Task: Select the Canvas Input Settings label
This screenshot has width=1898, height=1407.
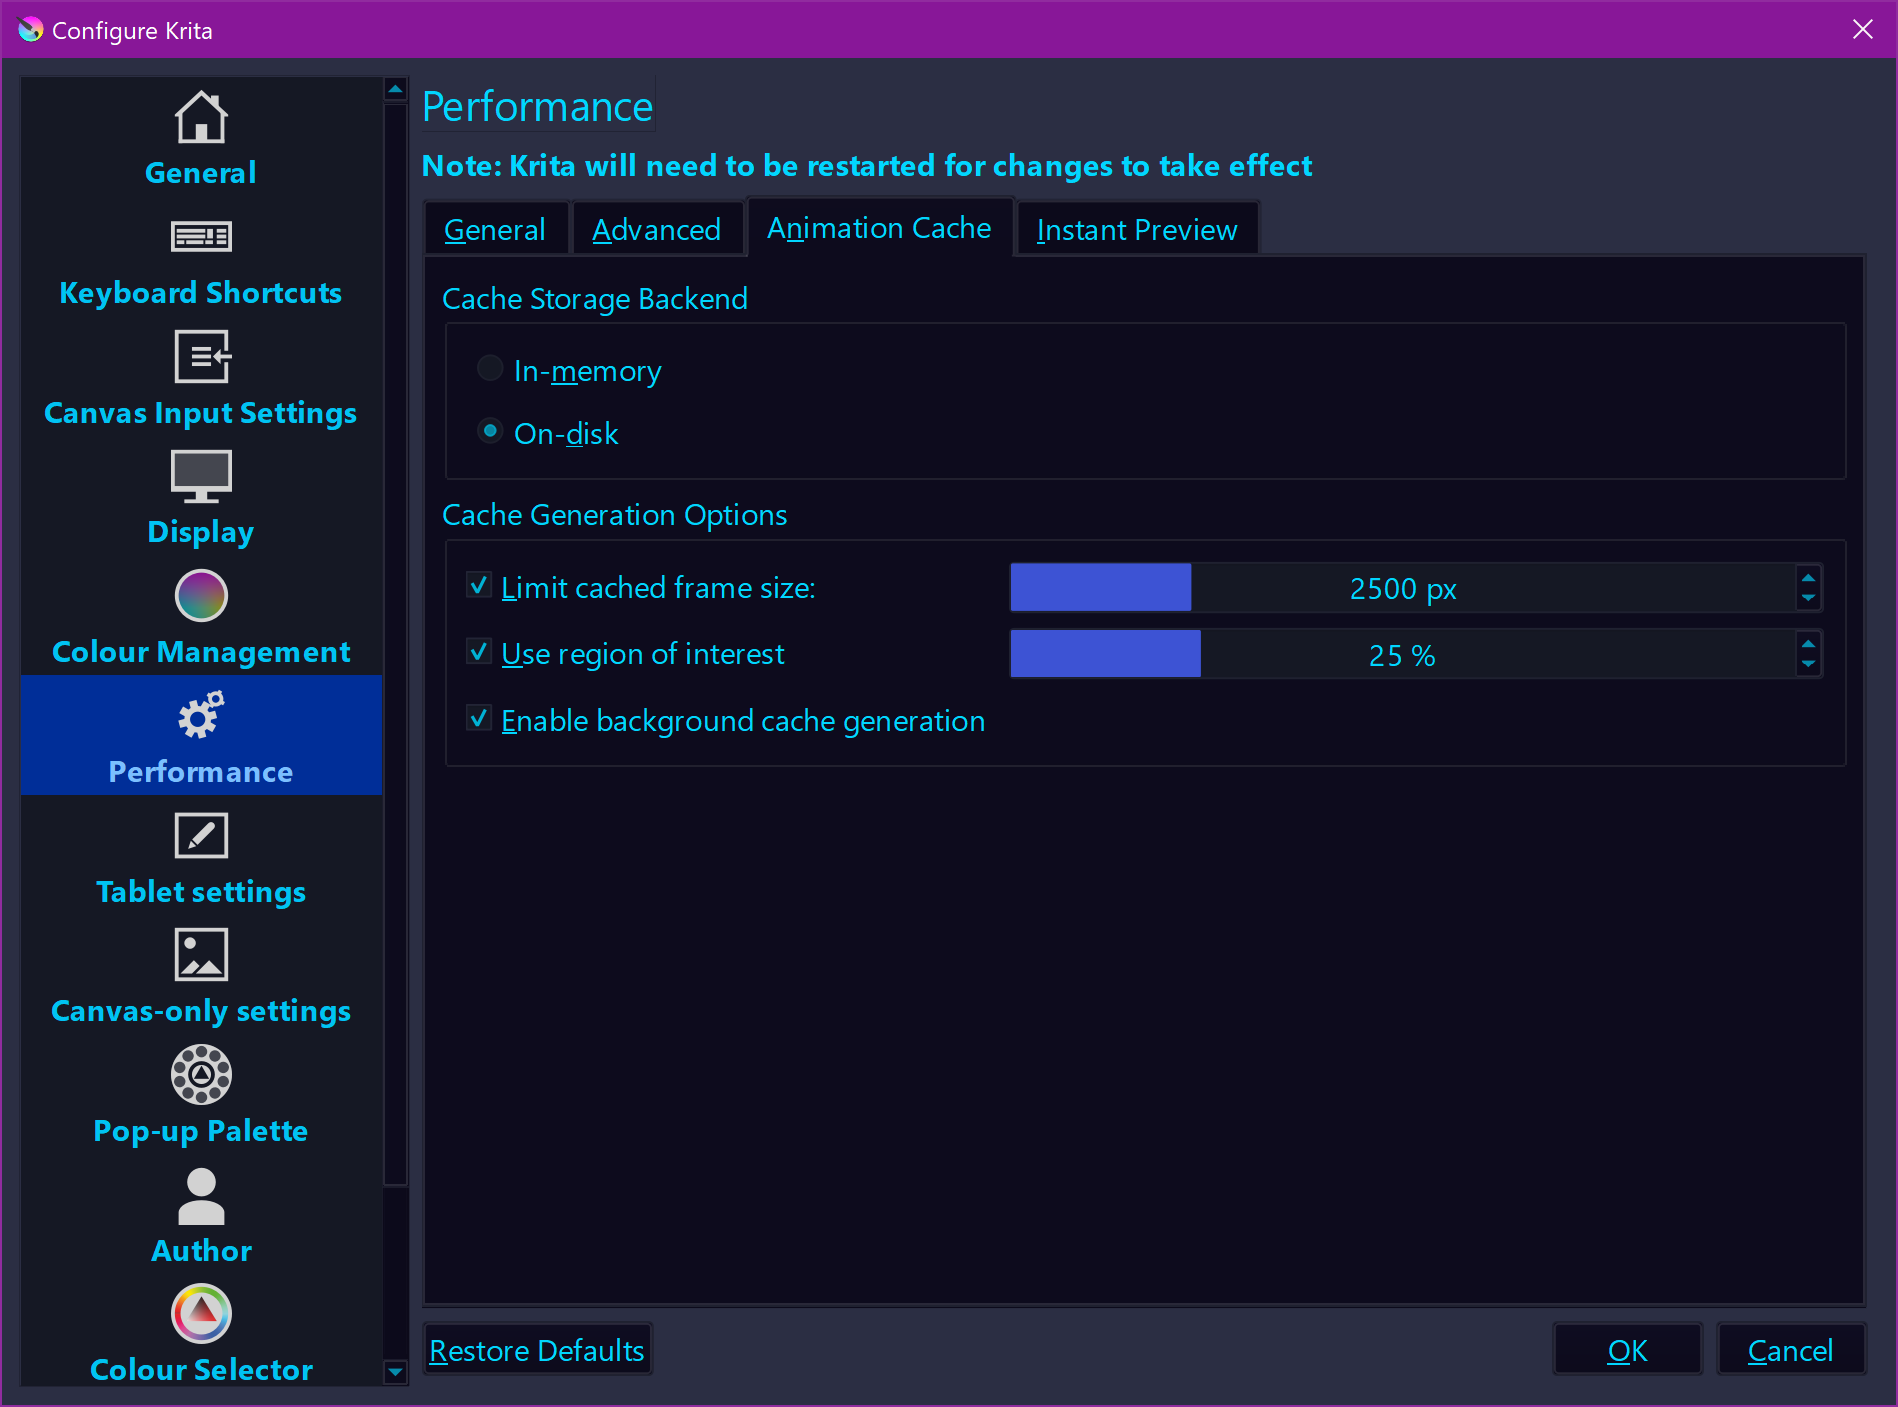Action: (x=201, y=412)
